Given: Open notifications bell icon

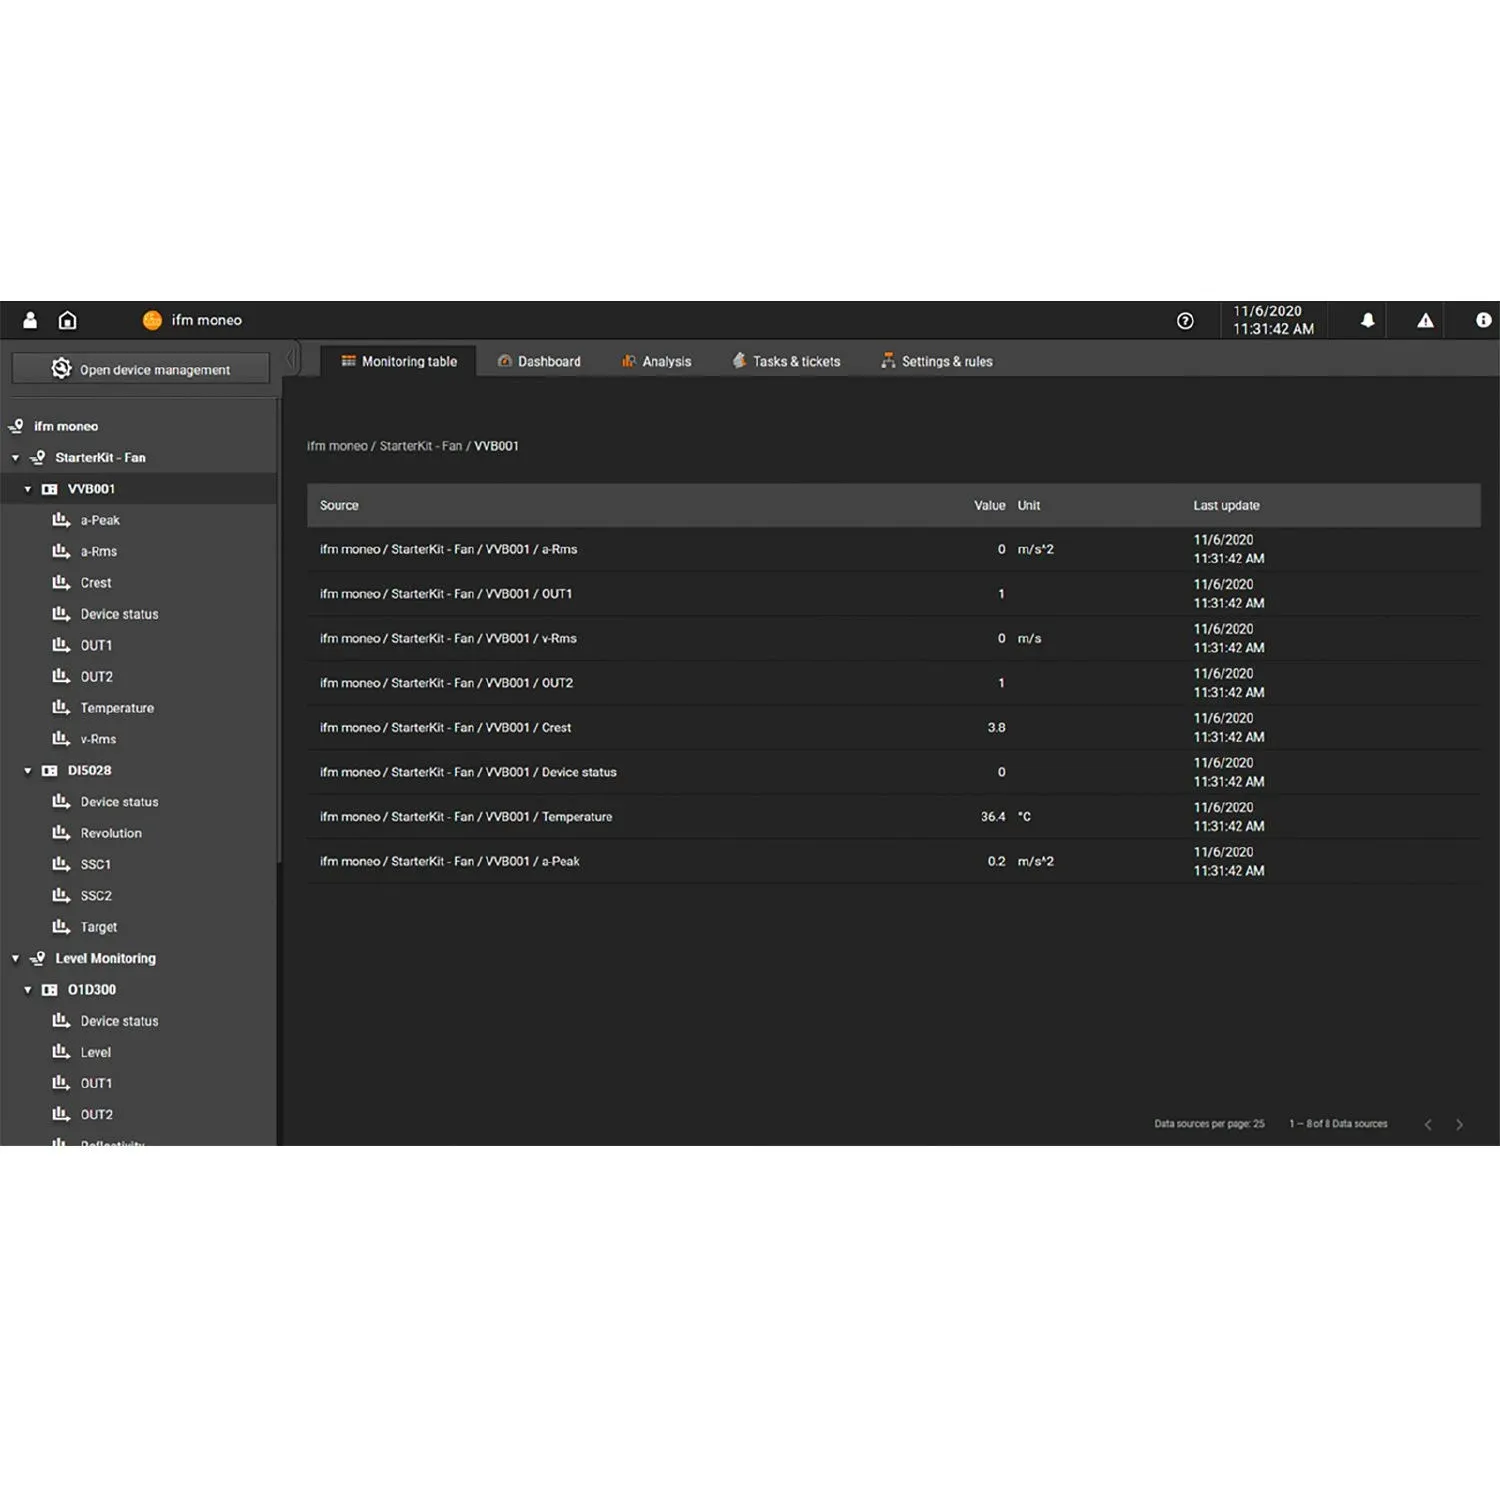Looking at the screenshot, I should (1367, 320).
